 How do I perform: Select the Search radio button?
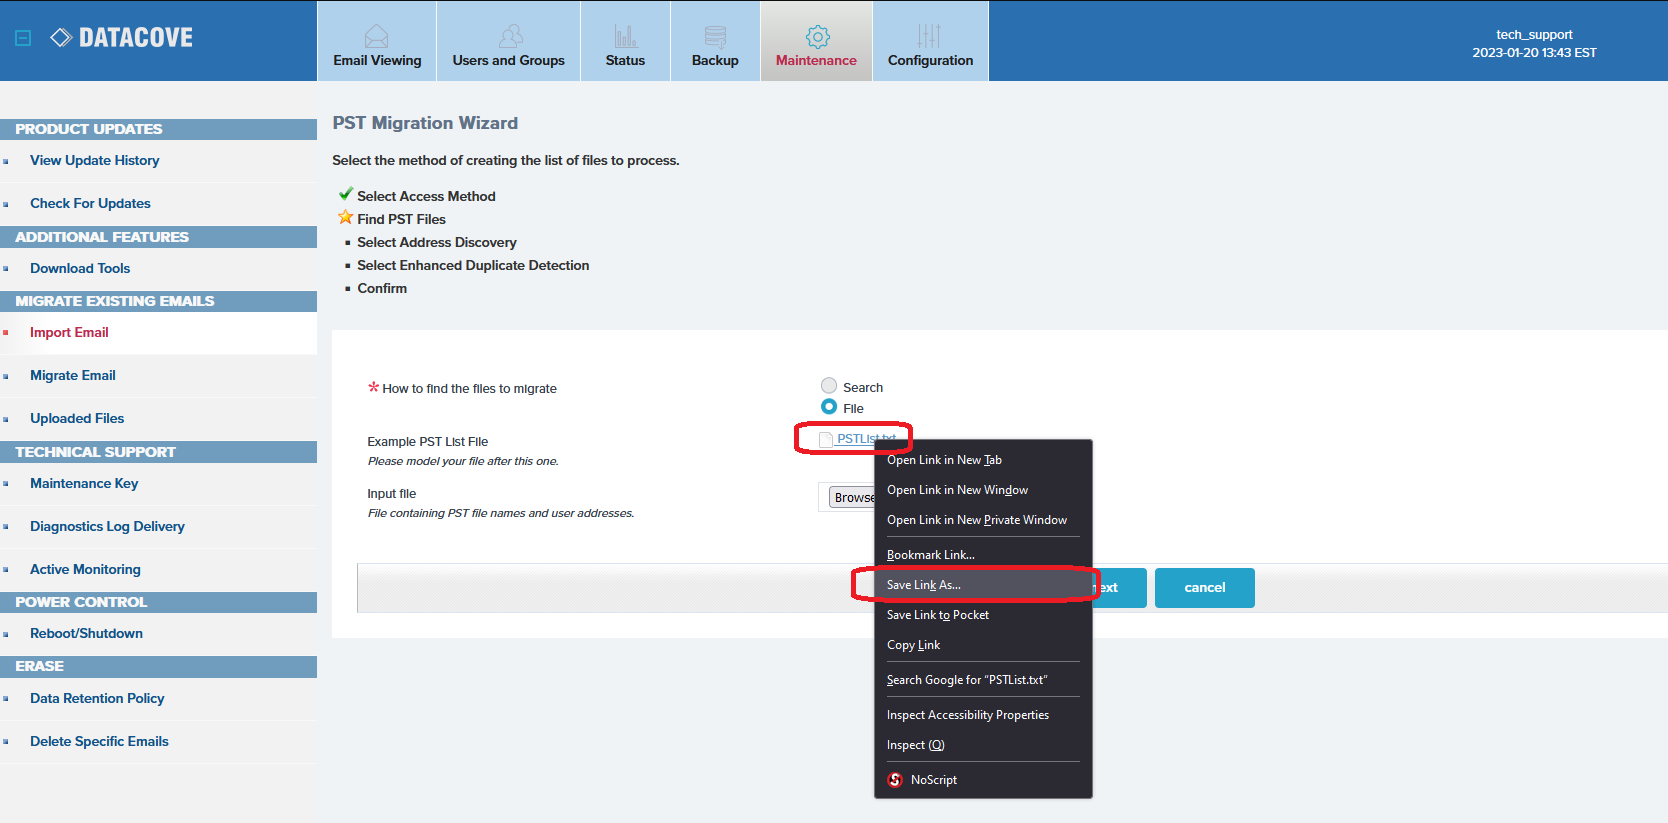coord(829,386)
